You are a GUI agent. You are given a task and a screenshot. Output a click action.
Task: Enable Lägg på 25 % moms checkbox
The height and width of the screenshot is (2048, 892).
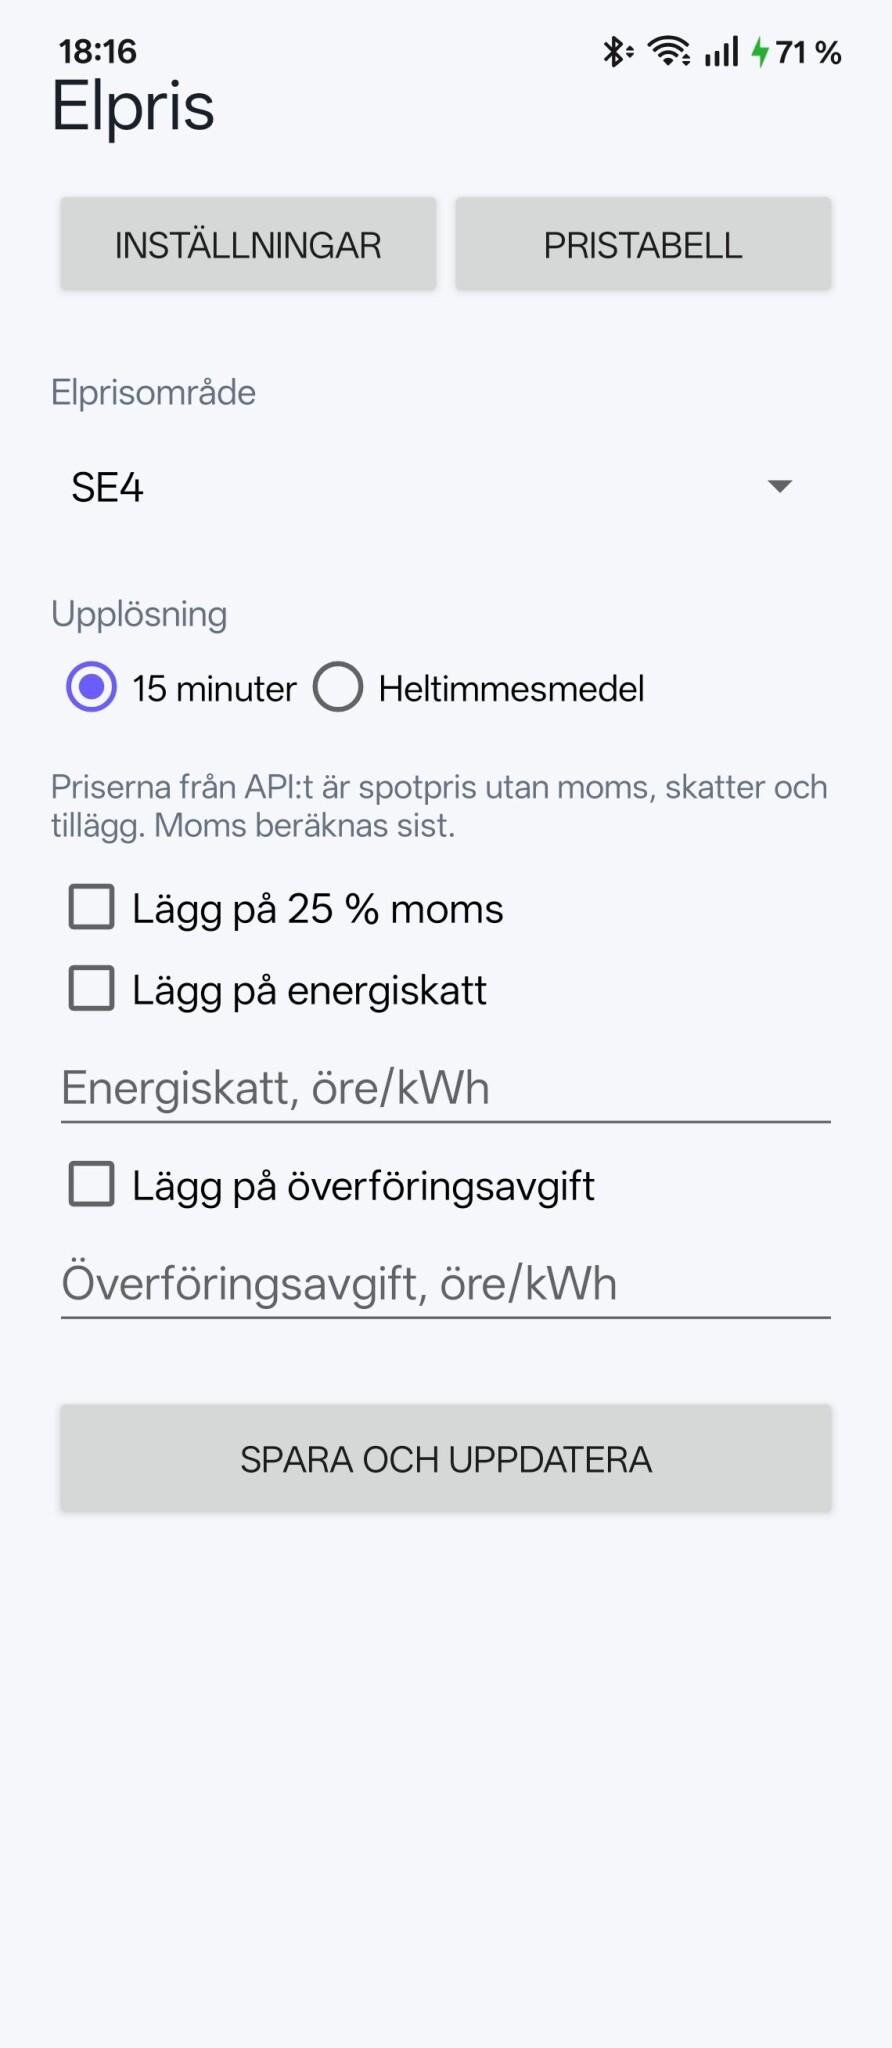(x=285, y=909)
